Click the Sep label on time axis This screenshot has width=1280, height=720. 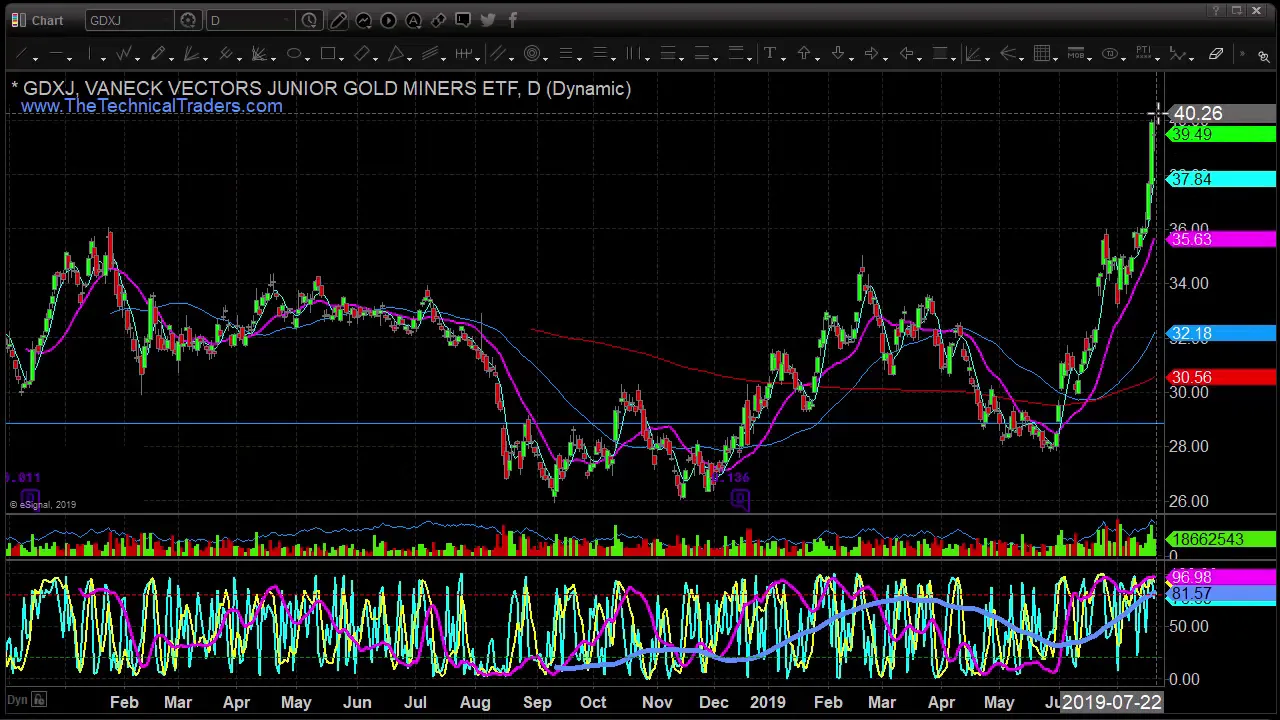537,703
